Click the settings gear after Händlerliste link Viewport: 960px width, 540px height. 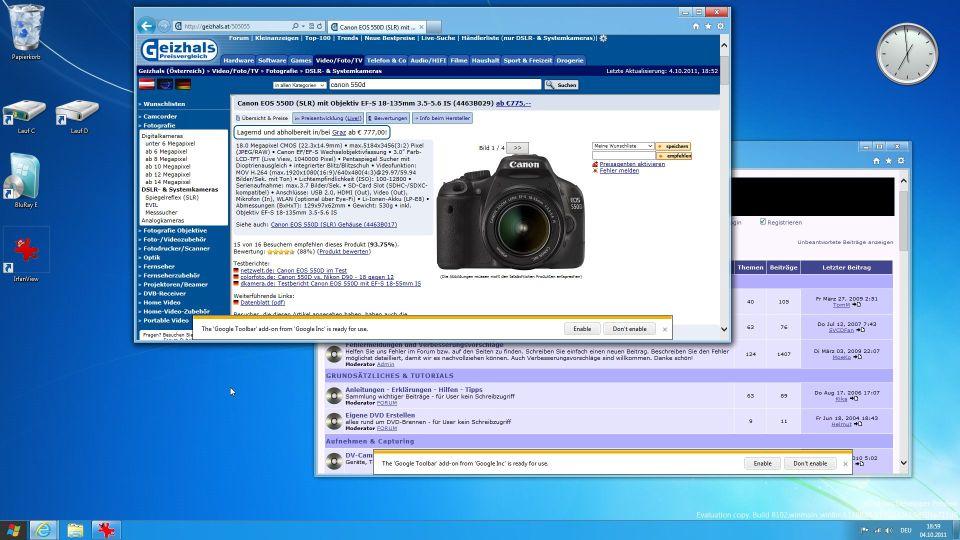[x=603, y=38]
